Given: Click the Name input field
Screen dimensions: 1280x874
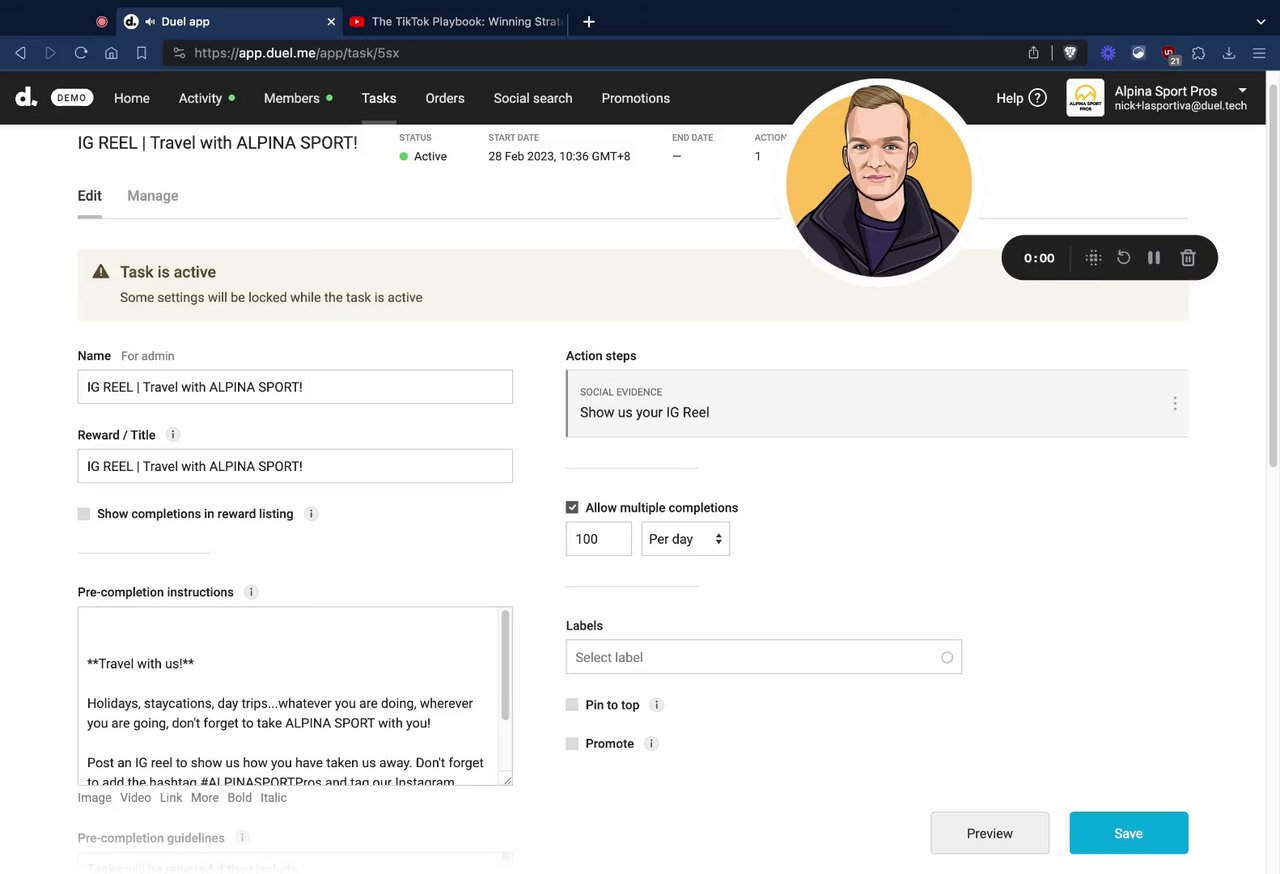Looking at the screenshot, I should click(295, 387).
